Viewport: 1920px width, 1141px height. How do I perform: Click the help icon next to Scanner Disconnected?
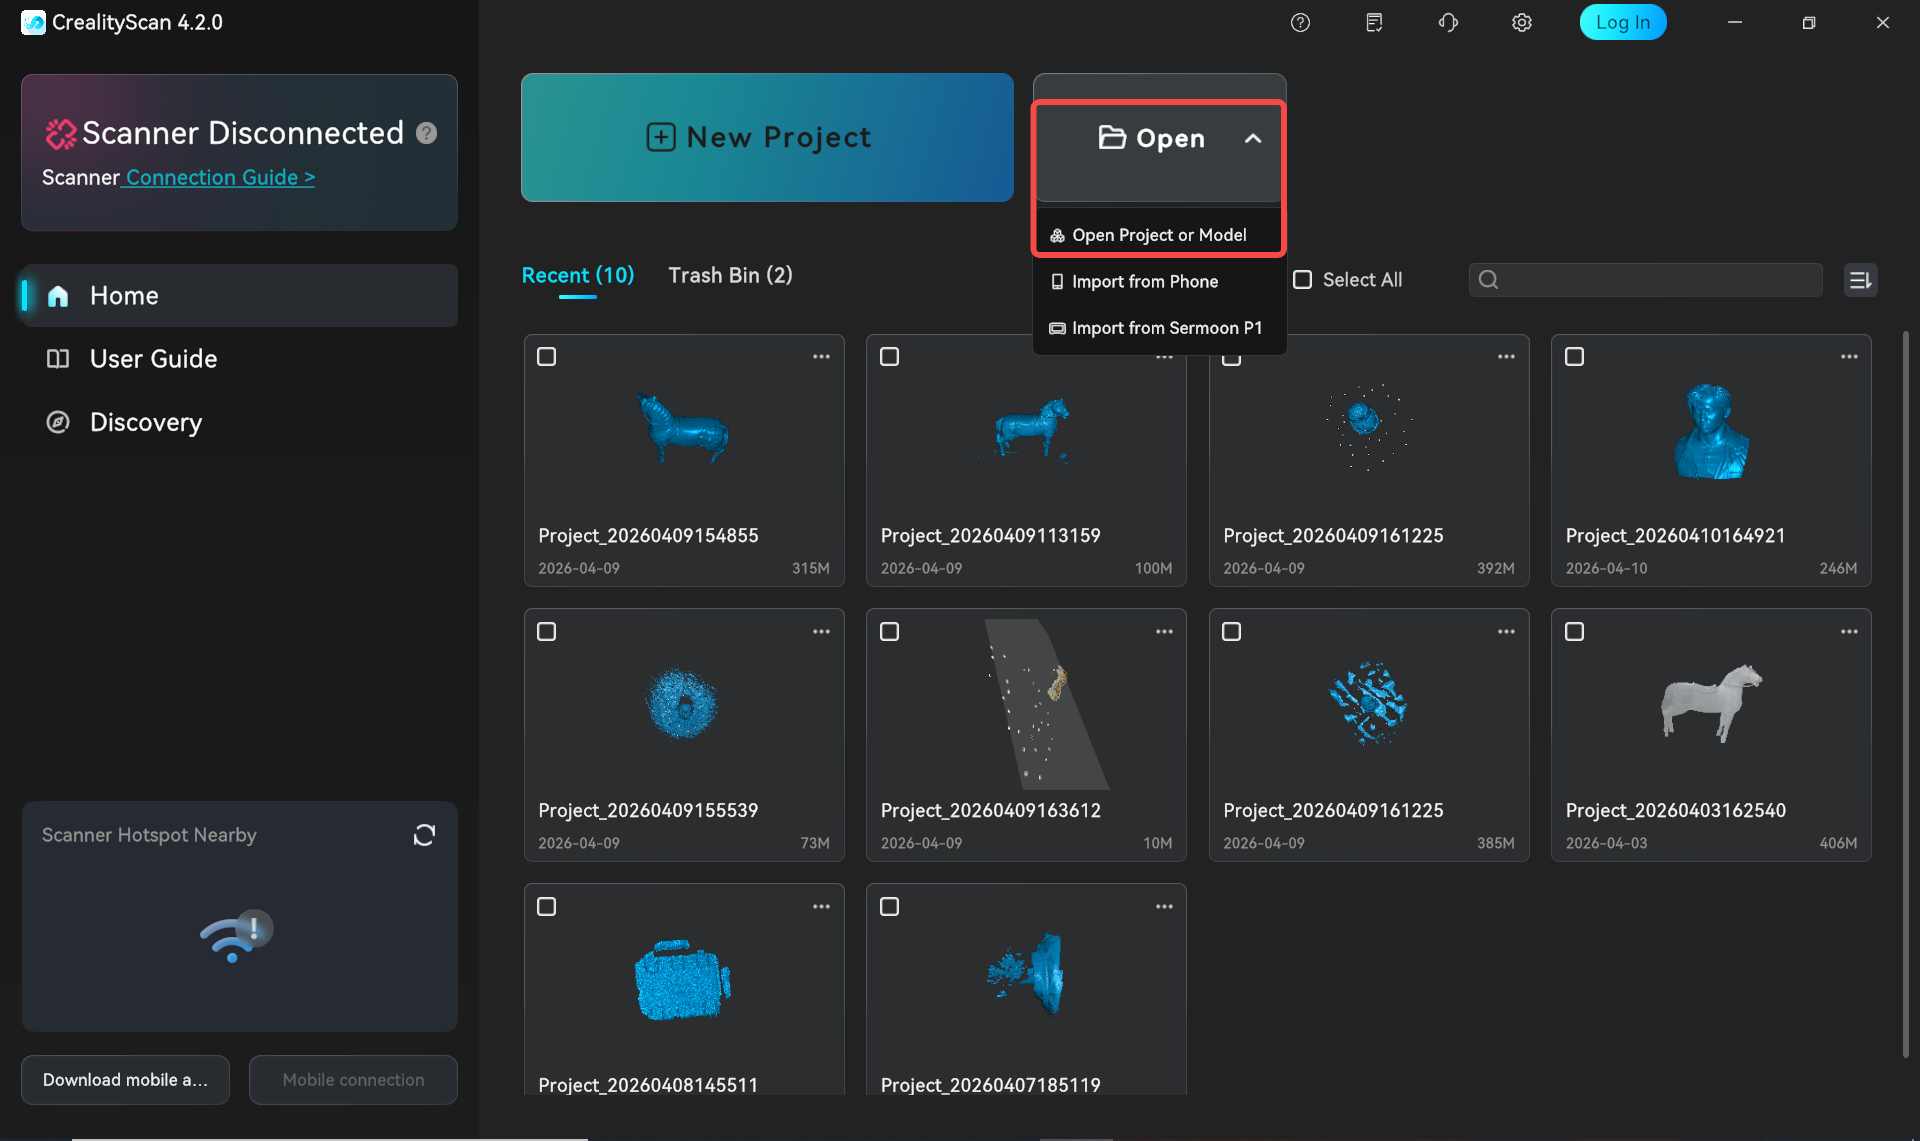pyautogui.click(x=426, y=133)
